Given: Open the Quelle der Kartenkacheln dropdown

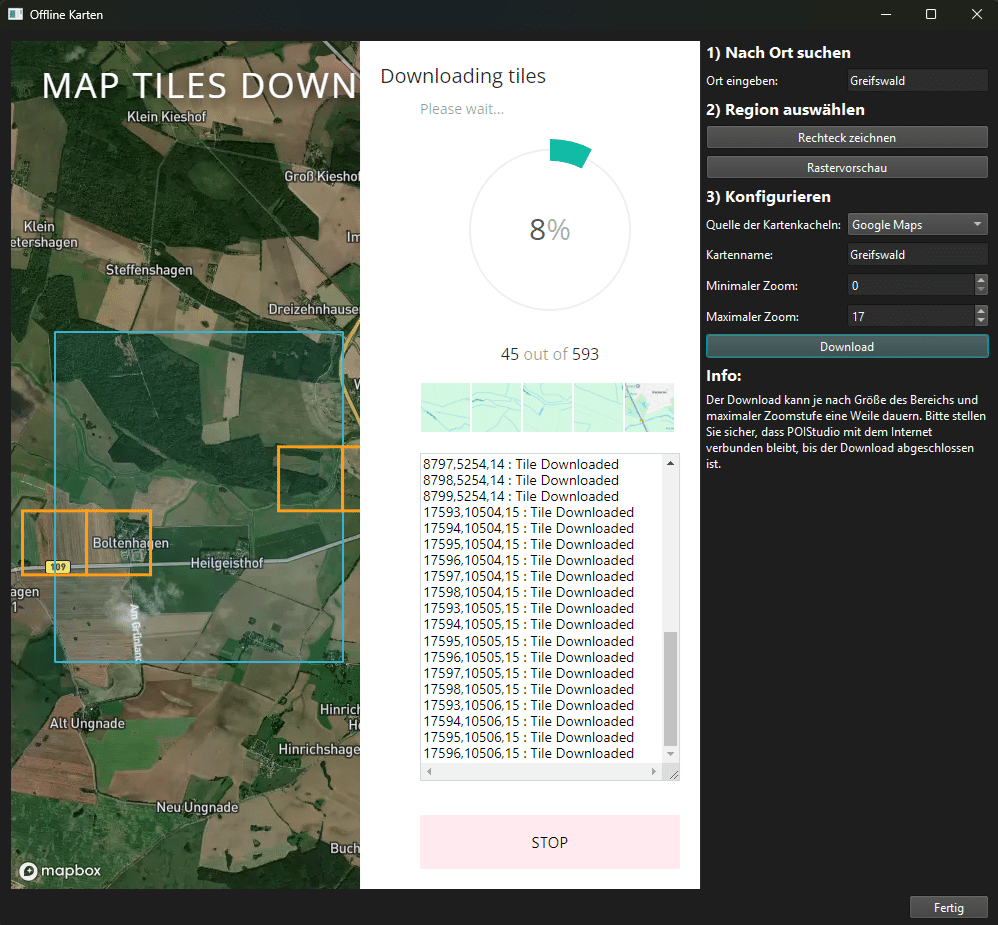Looking at the screenshot, I should coord(917,225).
